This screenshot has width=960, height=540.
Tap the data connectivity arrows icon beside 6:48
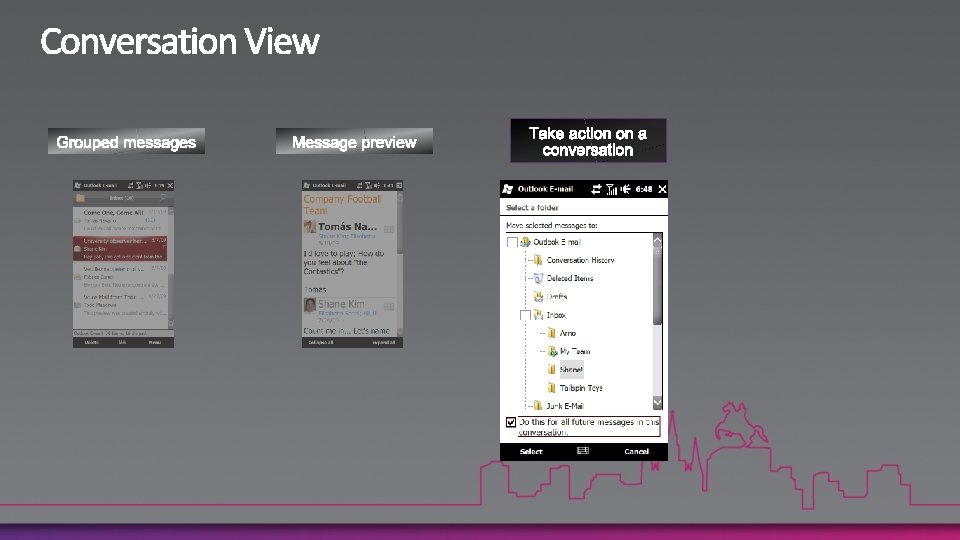(x=596, y=189)
